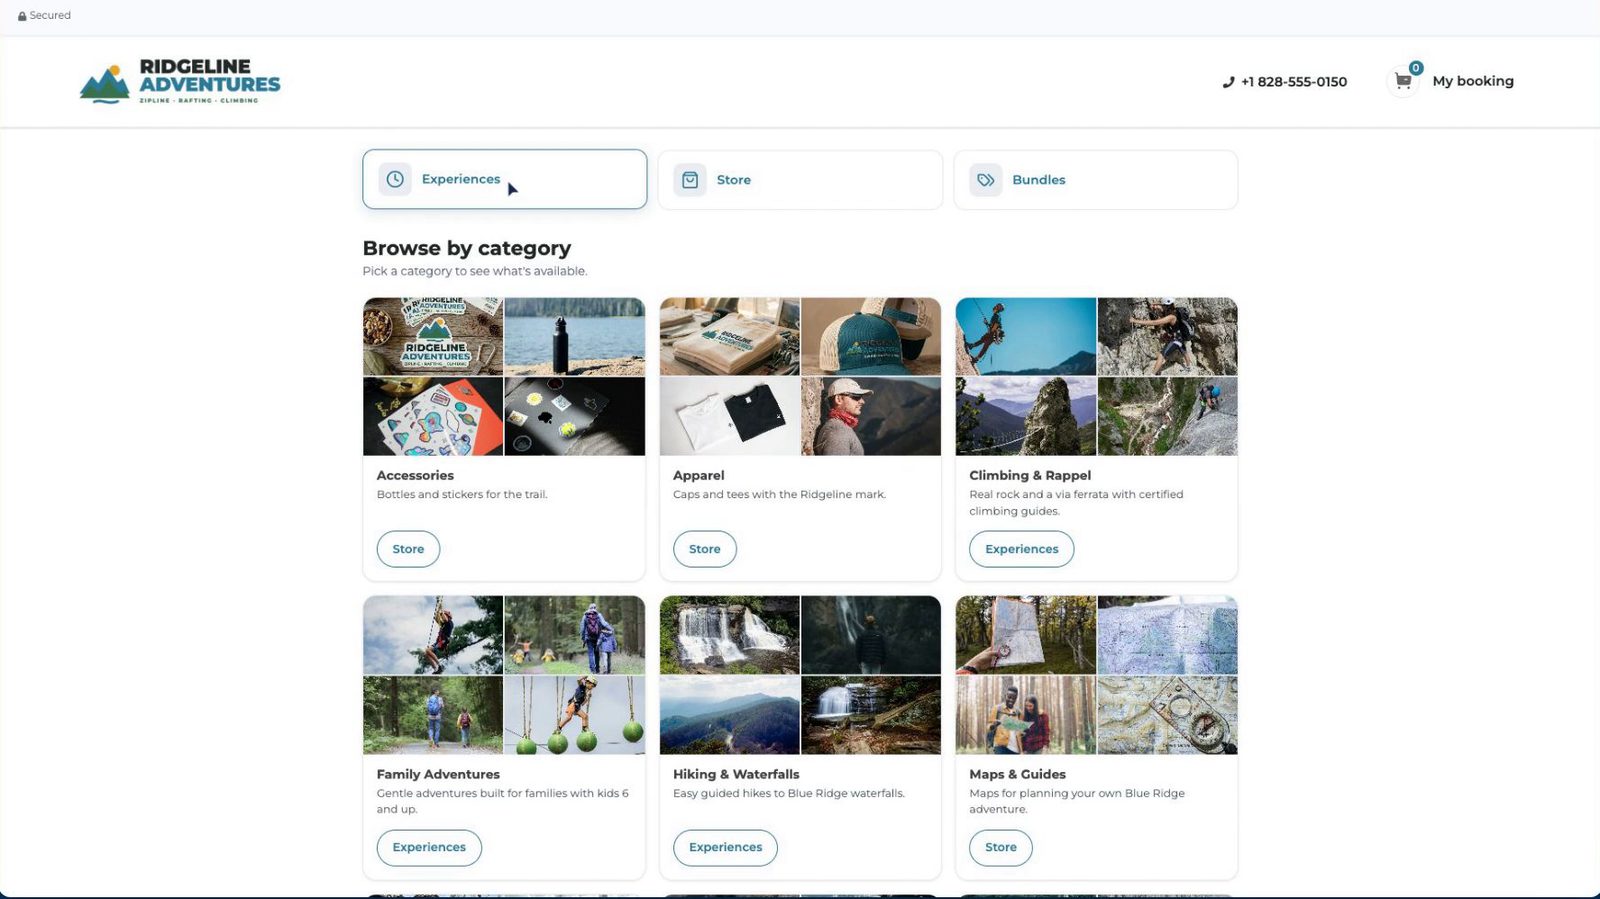Click the clock icon in the Experiences tab
1600x899 pixels.
[x=395, y=179]
